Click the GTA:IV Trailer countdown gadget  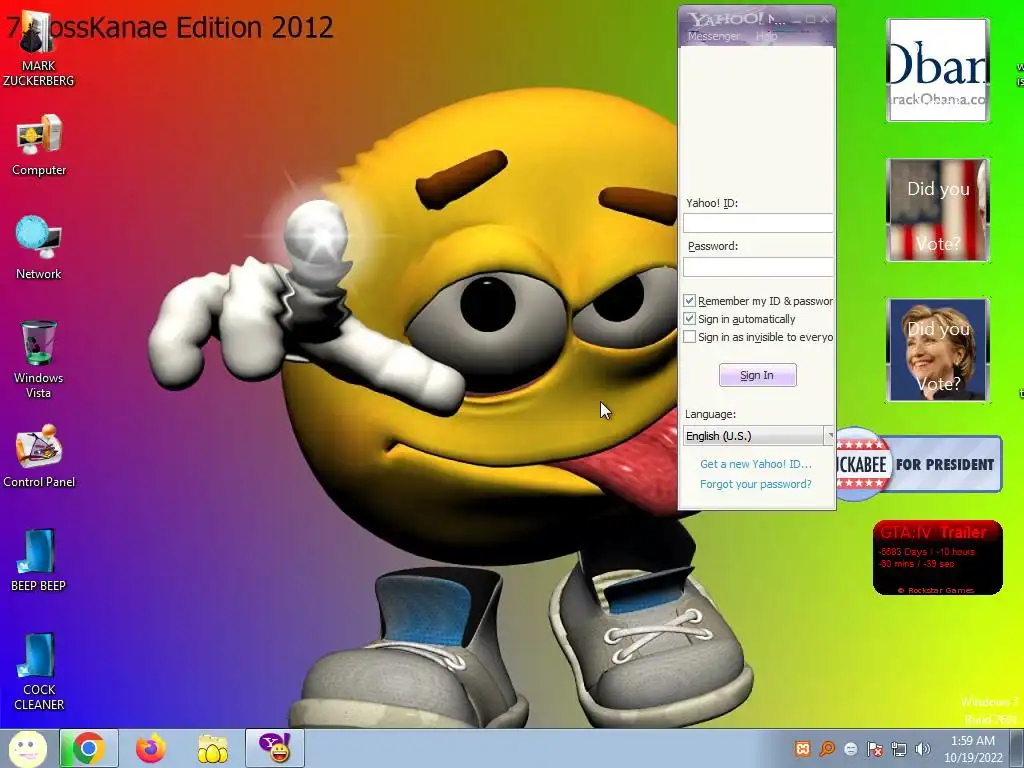click(x=937, y=558)
